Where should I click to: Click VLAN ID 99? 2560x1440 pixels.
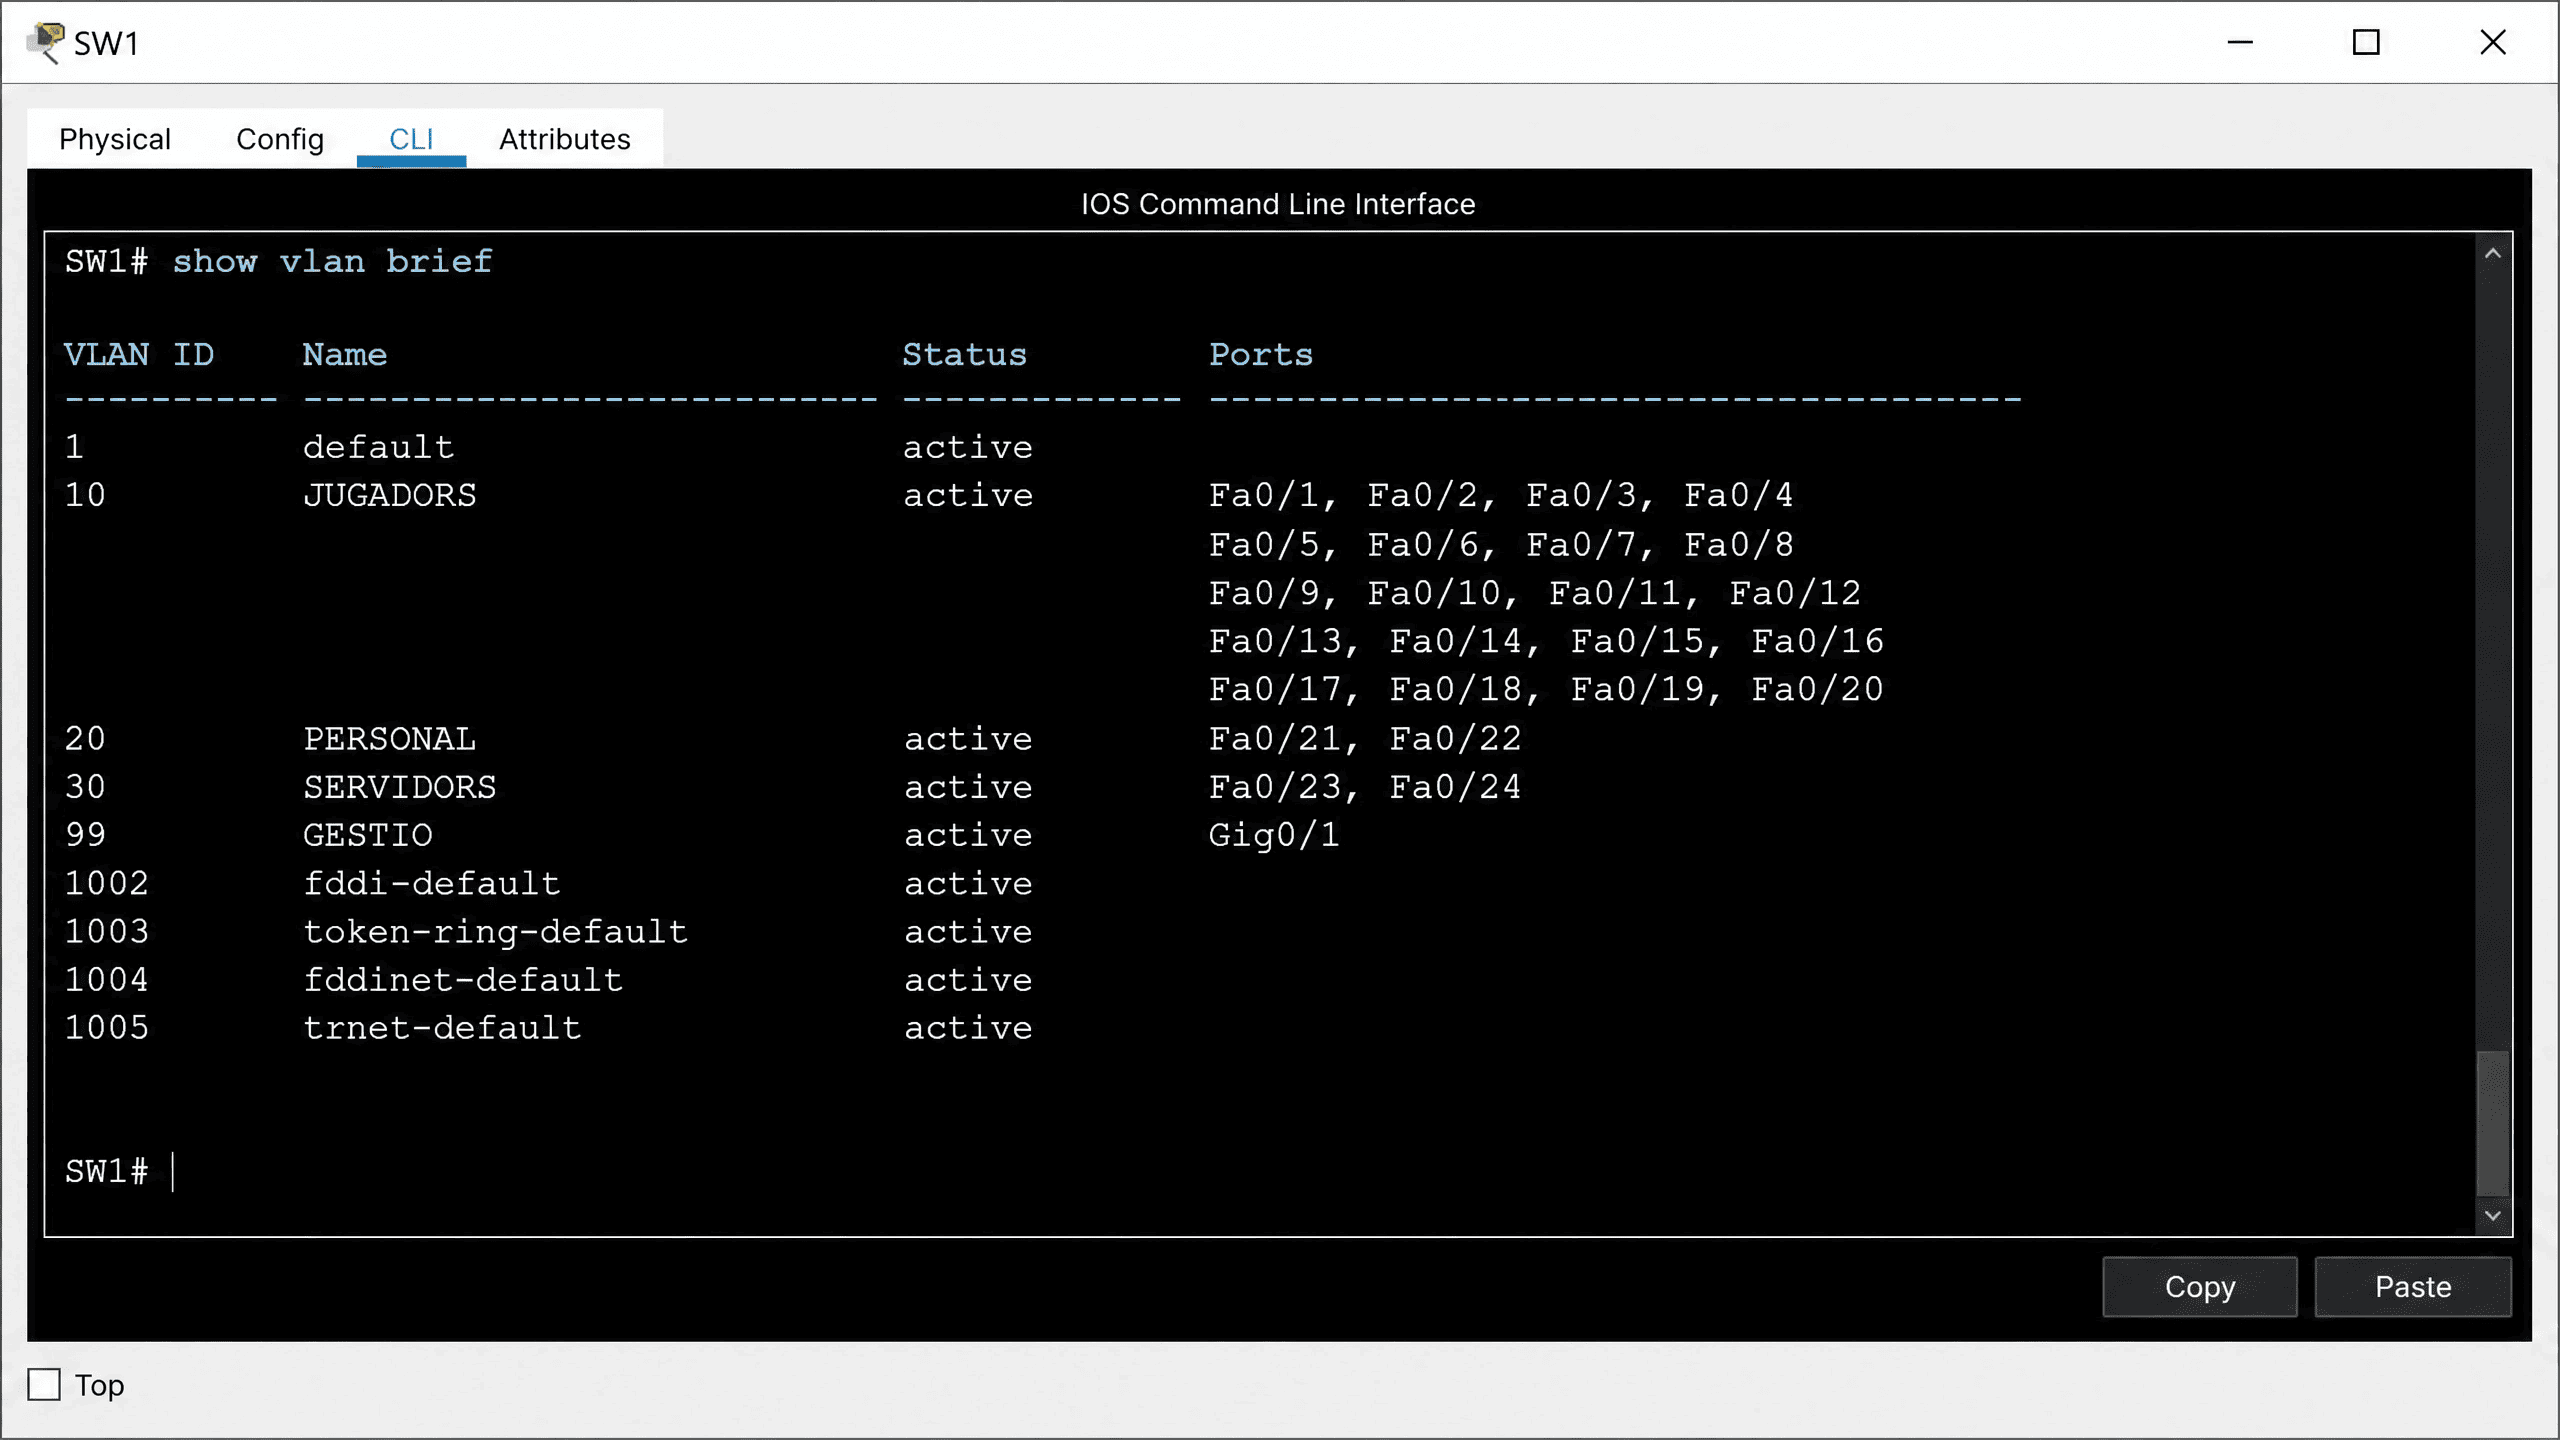(85, 835)
